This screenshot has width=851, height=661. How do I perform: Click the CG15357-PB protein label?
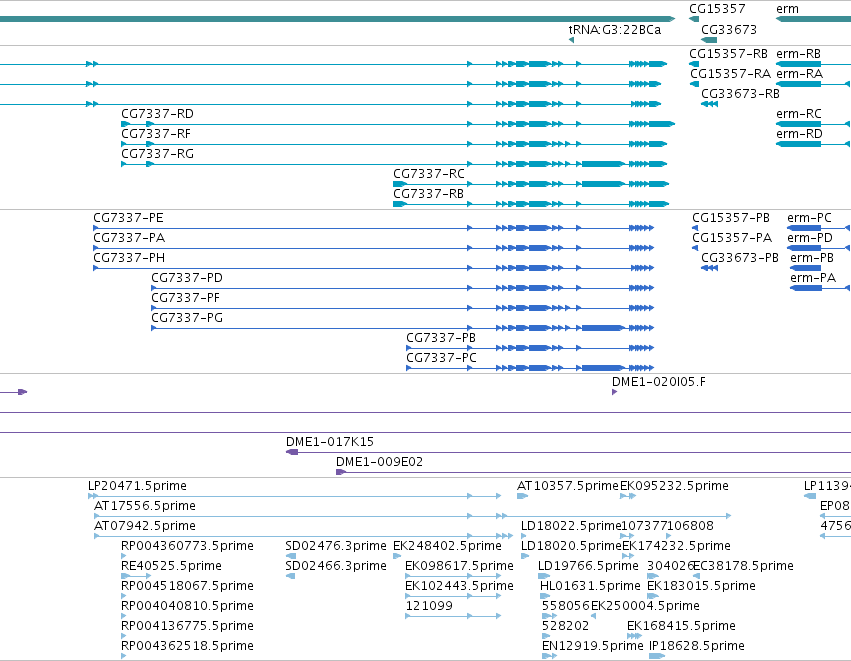pyautogui.click(x=731, y=218)
